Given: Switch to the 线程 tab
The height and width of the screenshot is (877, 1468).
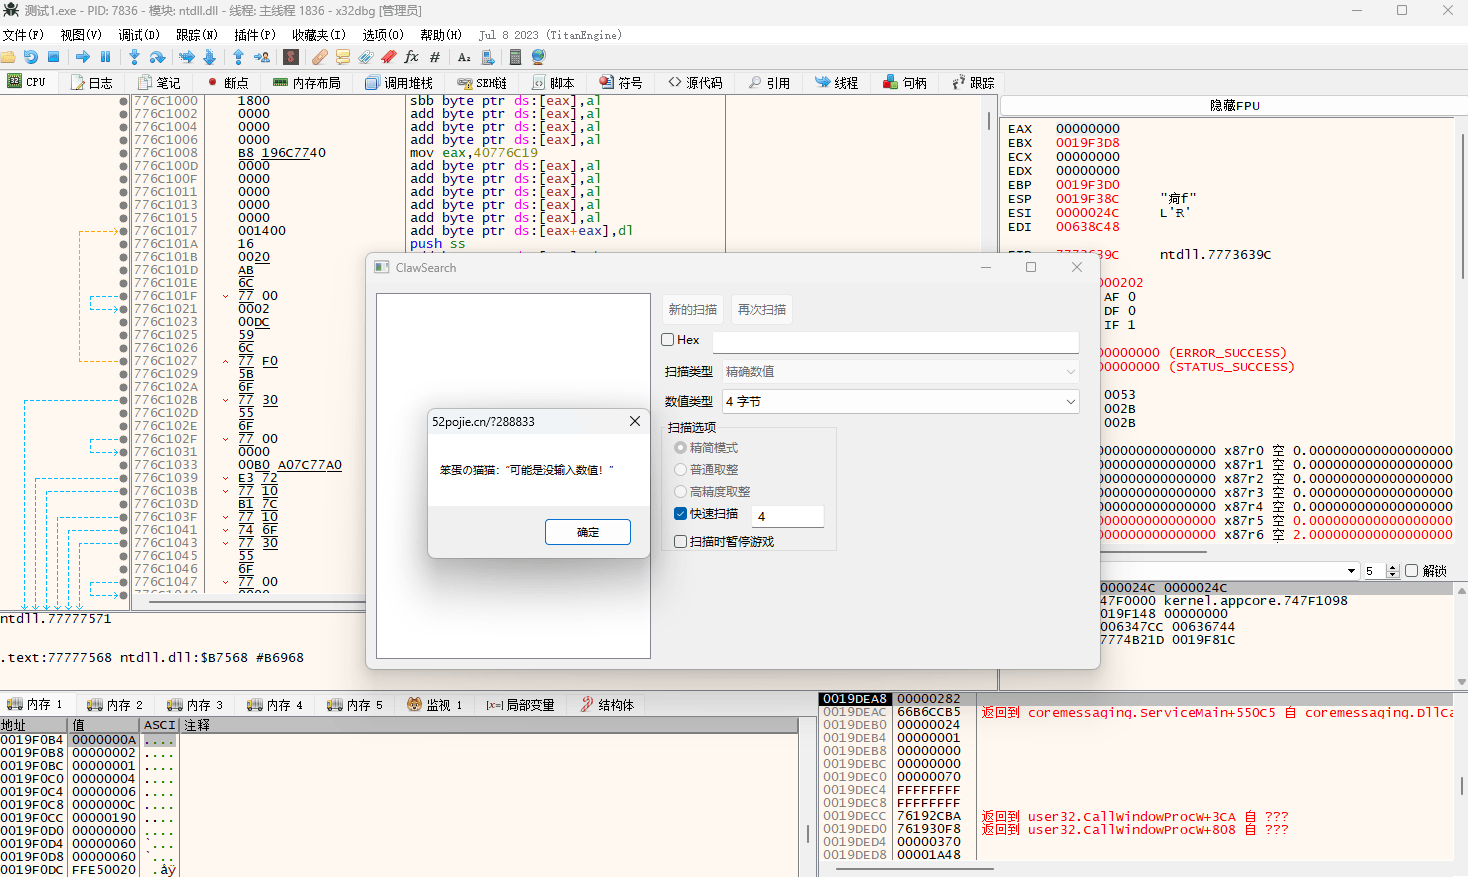Looking at the screenshot, I should click(x=837, y=83).
